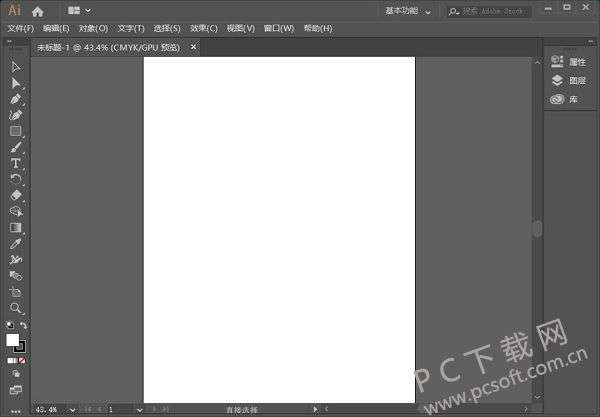
Task: Select the Zoom magnifier tool
Action: tap(15, 308)
